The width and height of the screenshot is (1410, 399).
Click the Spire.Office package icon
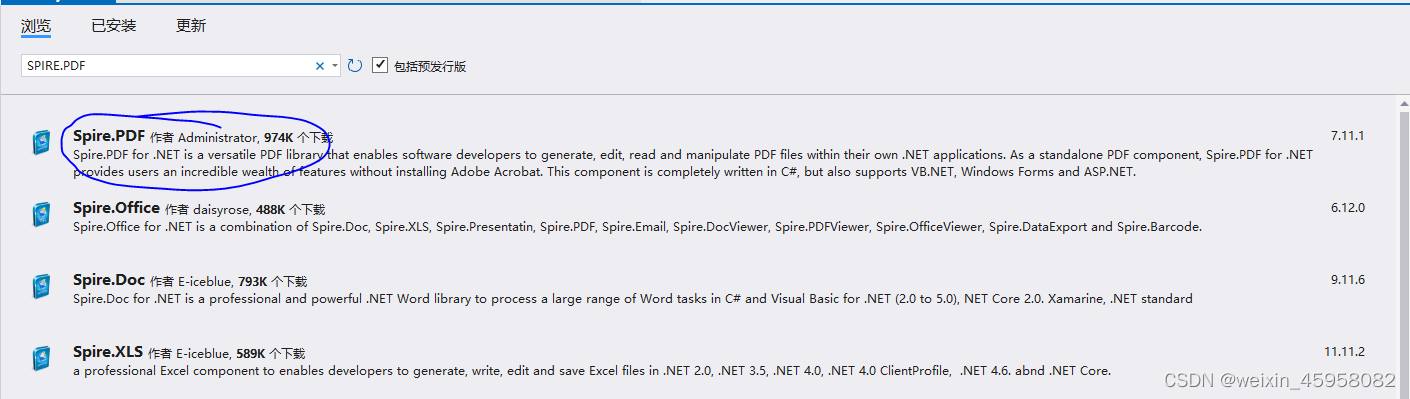click(41, 215)
